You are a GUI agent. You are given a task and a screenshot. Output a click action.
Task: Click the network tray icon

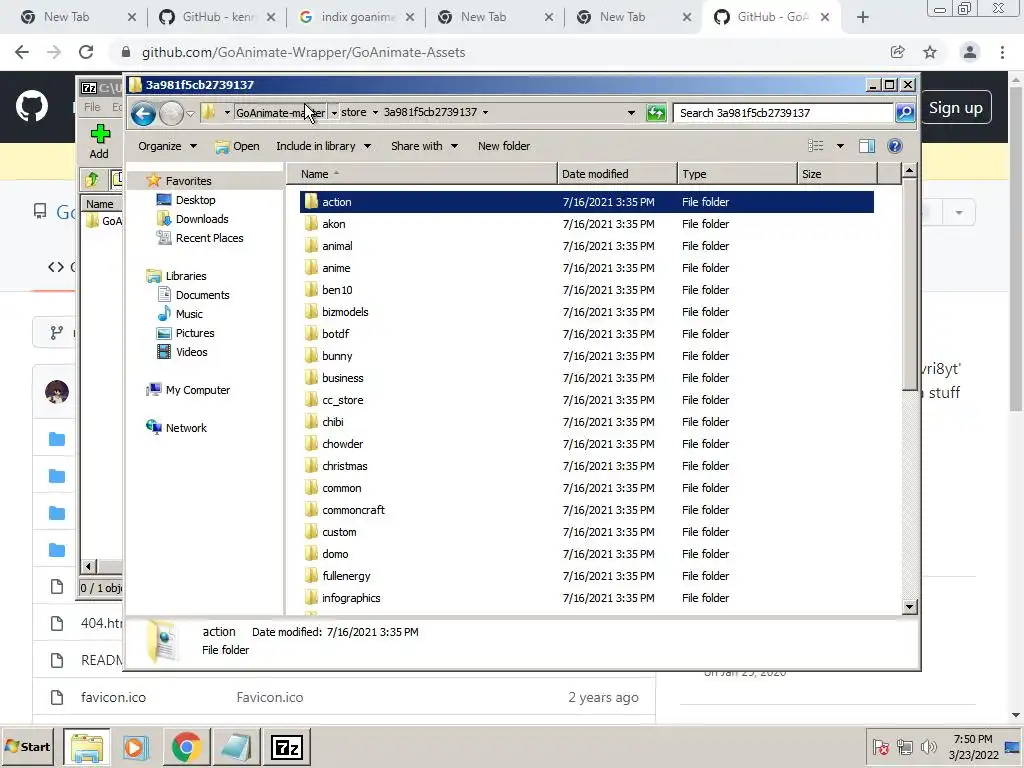[904, 746]
